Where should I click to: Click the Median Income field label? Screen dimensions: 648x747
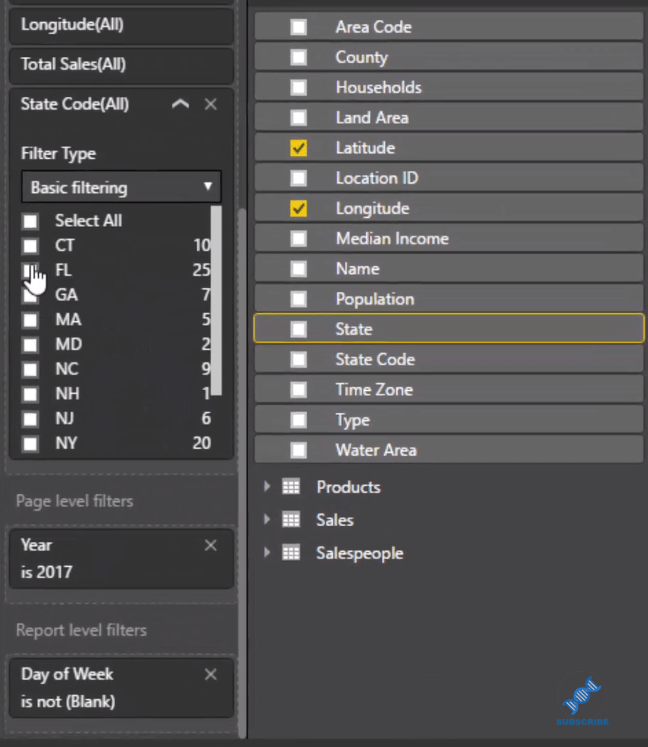tap(392, 239)
